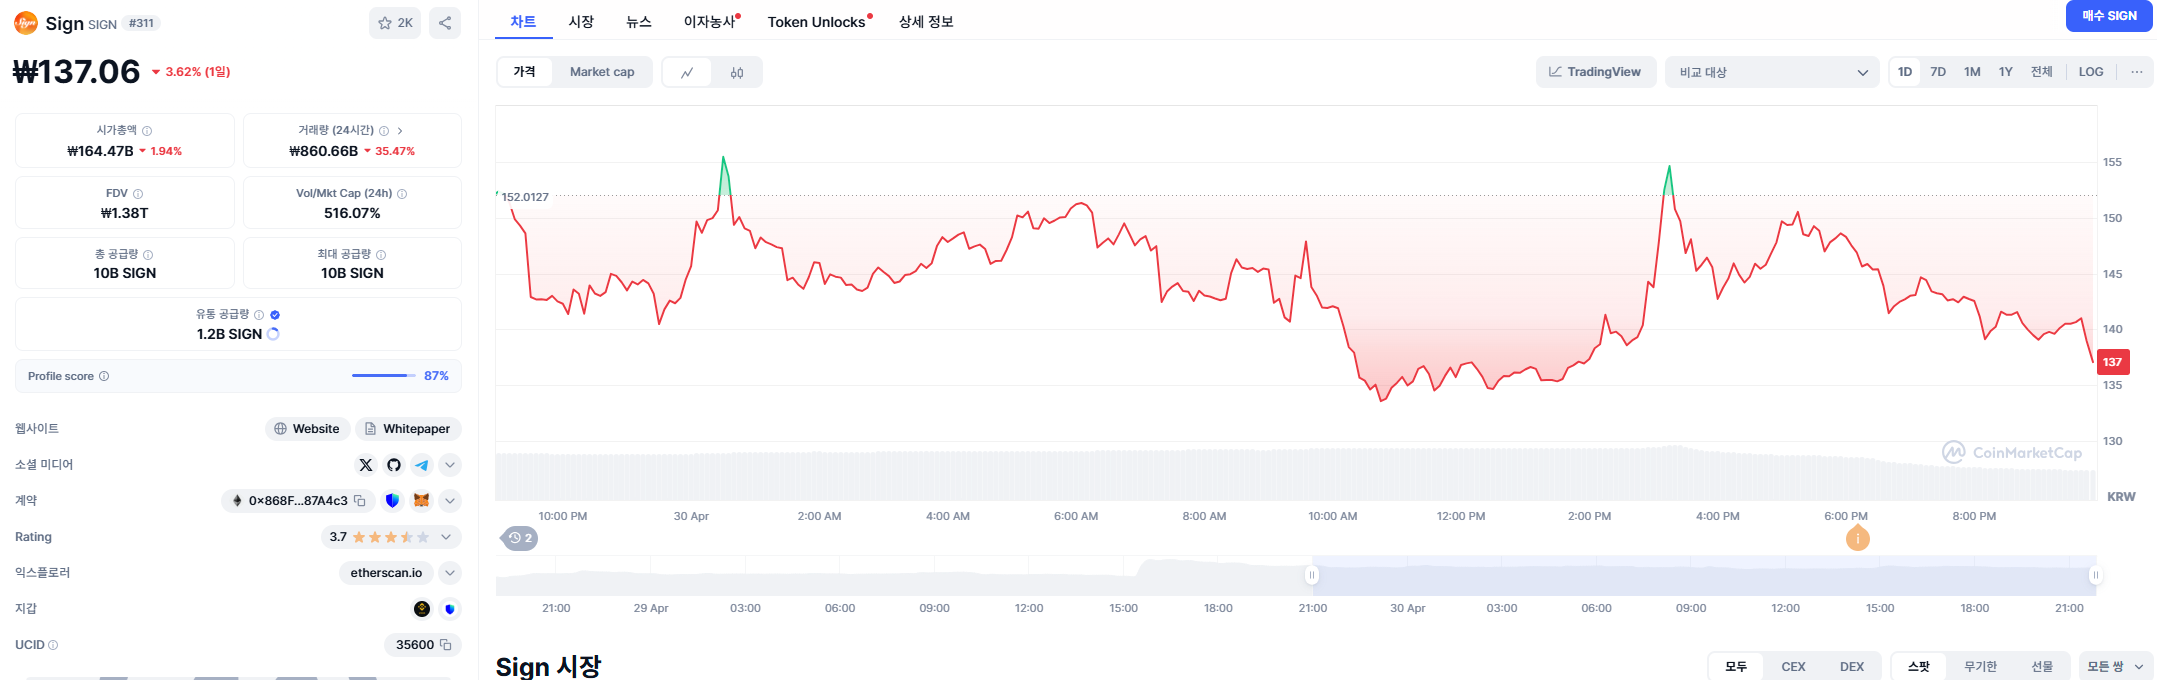Click orange event marker on timeline
The image size is (2157, 680).
(x=1857, y=538)
